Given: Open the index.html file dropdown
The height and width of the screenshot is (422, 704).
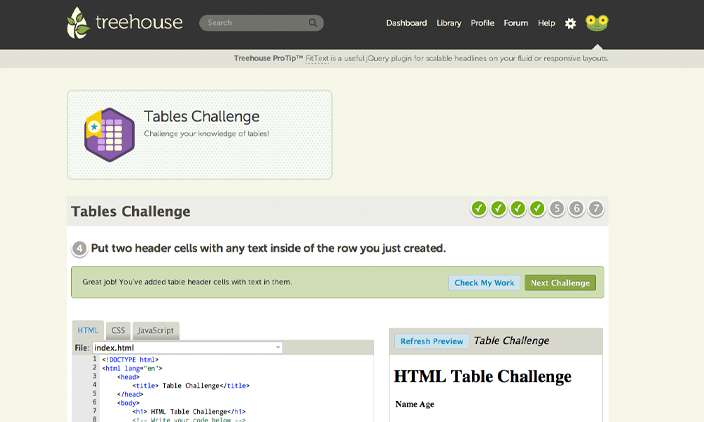Looking at the screenshot, I should pyautogui.click(x=278, y=348).
